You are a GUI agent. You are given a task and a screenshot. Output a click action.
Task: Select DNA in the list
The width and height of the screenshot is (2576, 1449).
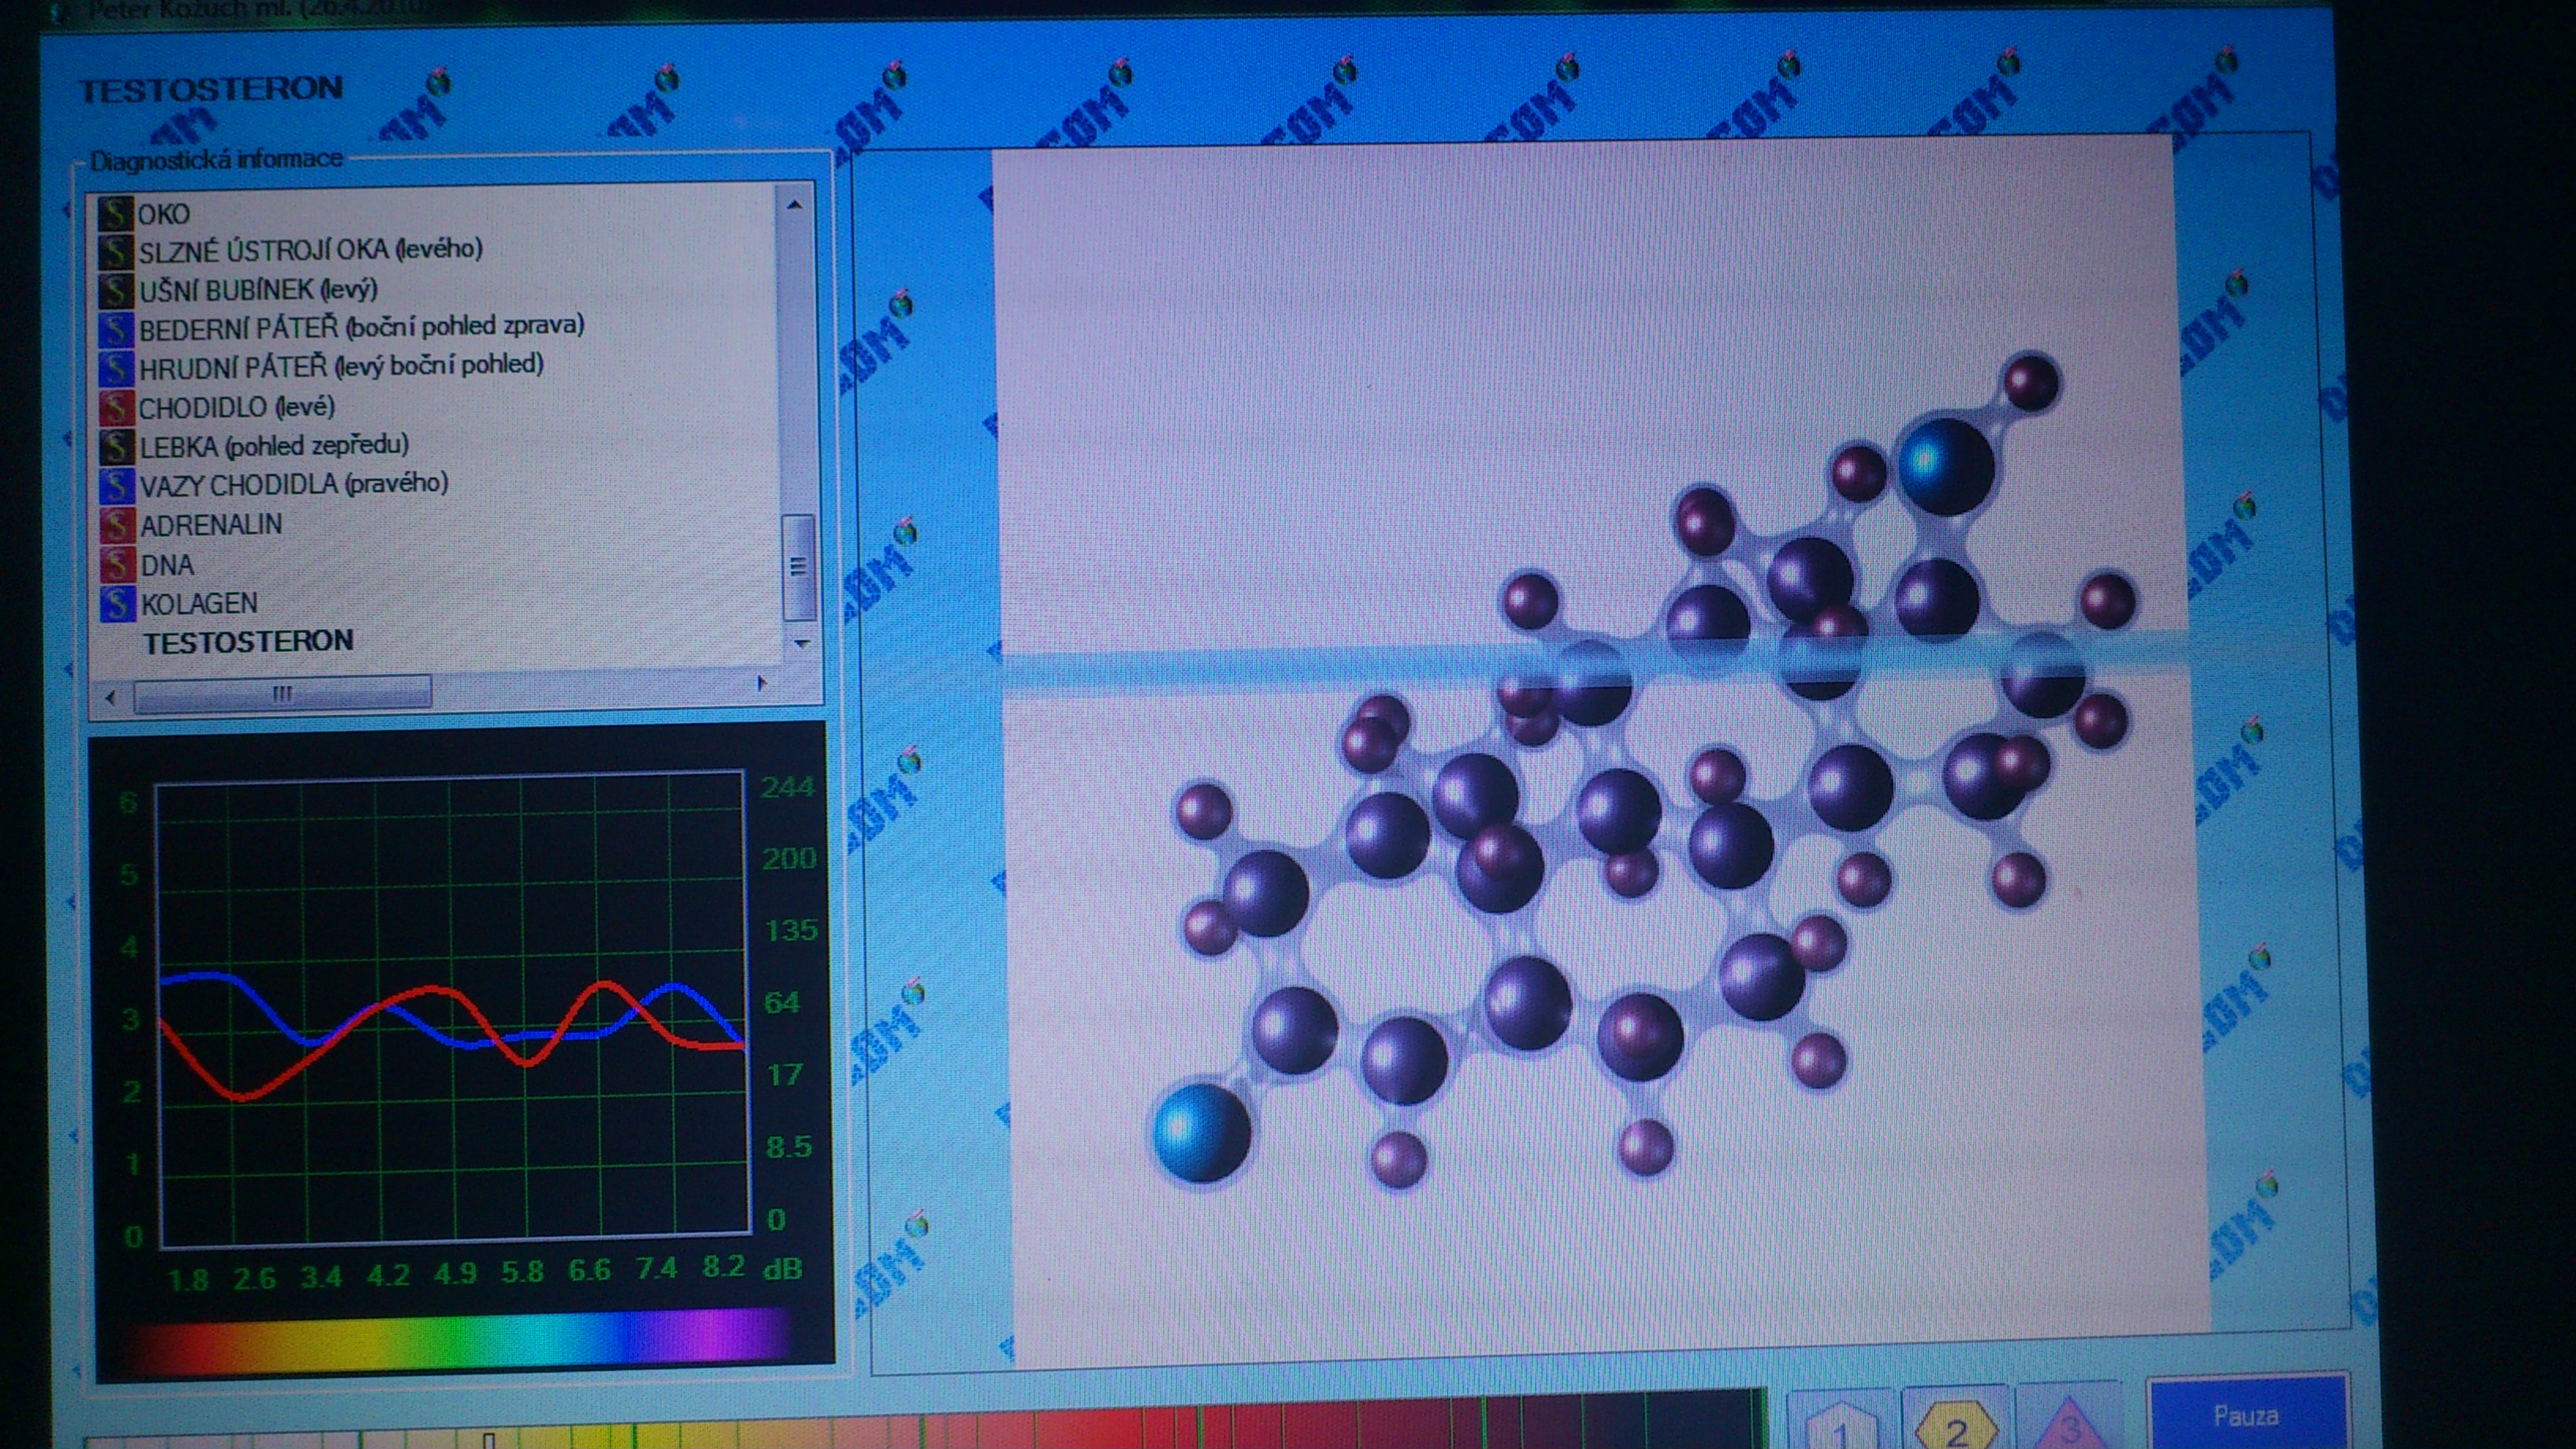click(x=167, y=565)
